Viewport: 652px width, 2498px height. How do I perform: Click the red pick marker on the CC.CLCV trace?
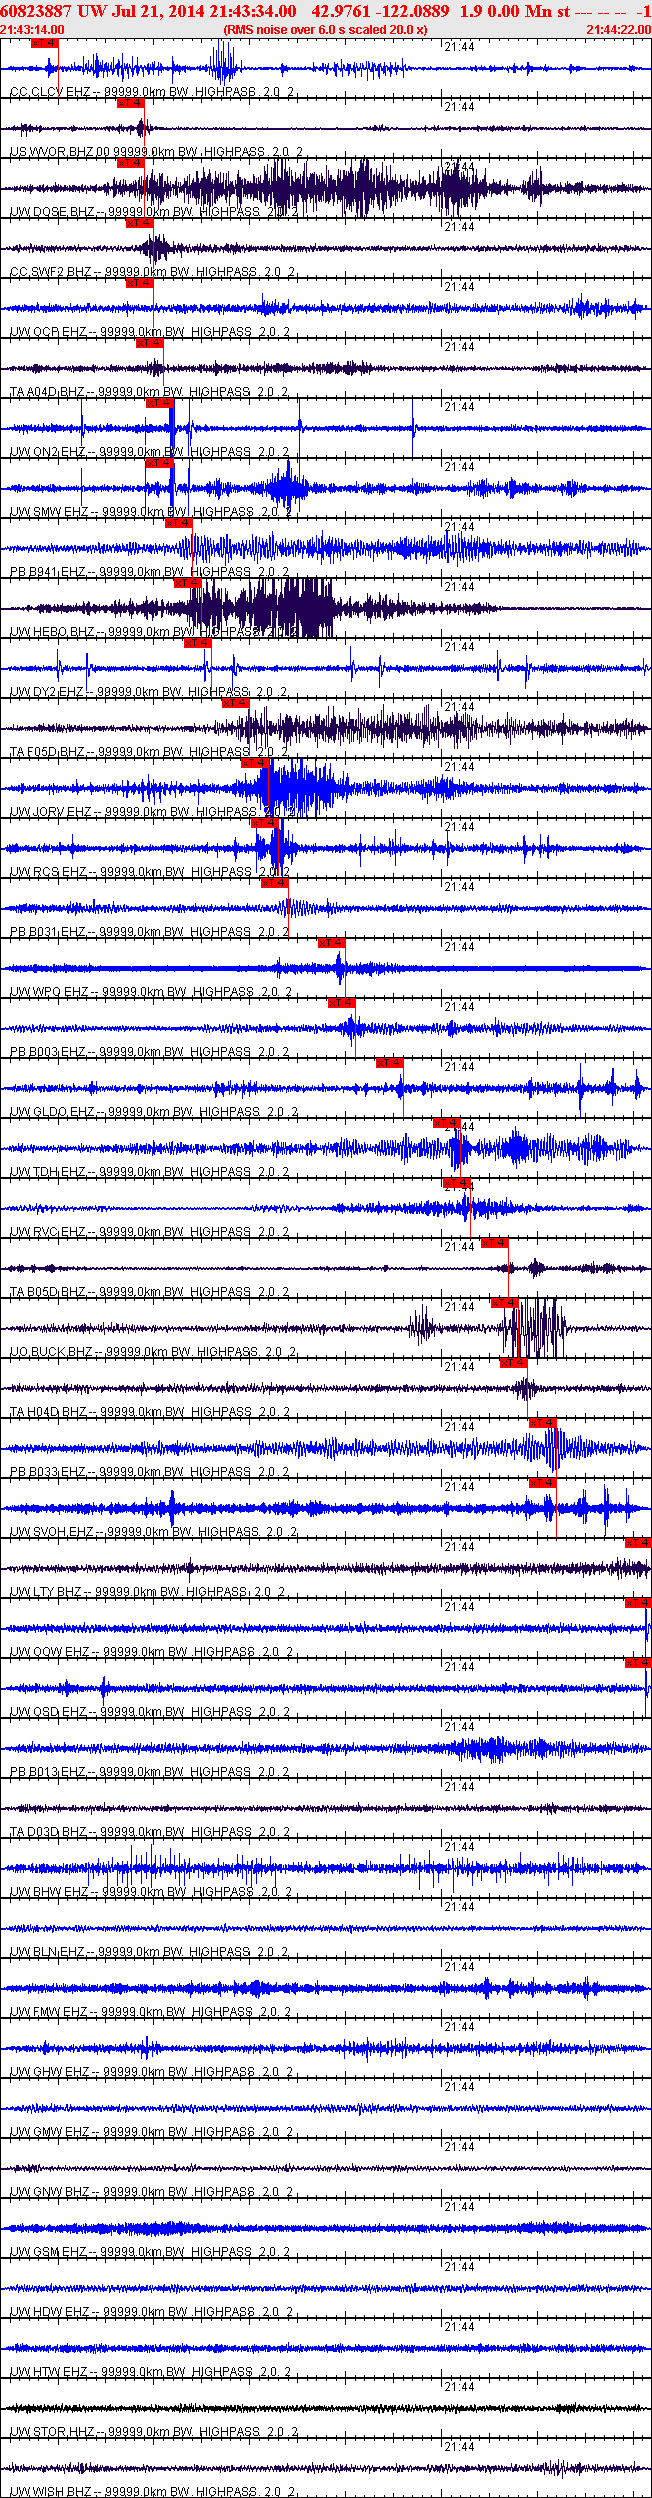pos(44,43)
